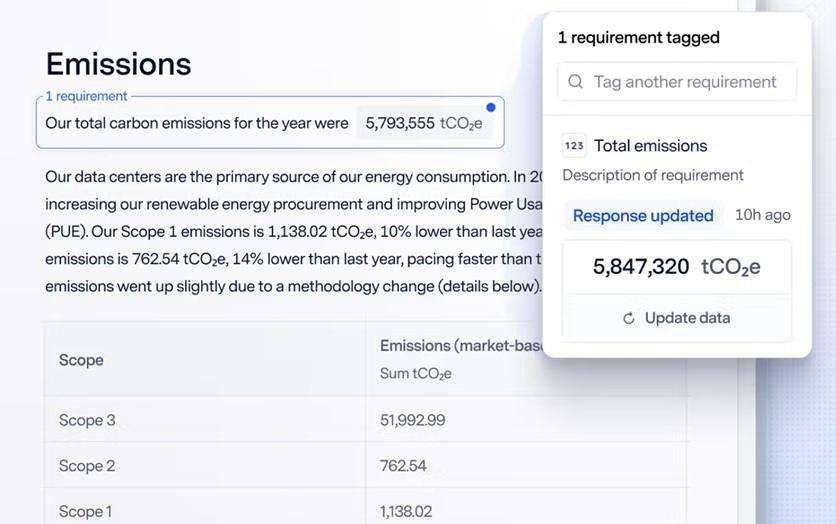This screenshot has height=524, width=836.
Task: Click the Emissions (market-based) column header
Action: click(x=460, y=346)
